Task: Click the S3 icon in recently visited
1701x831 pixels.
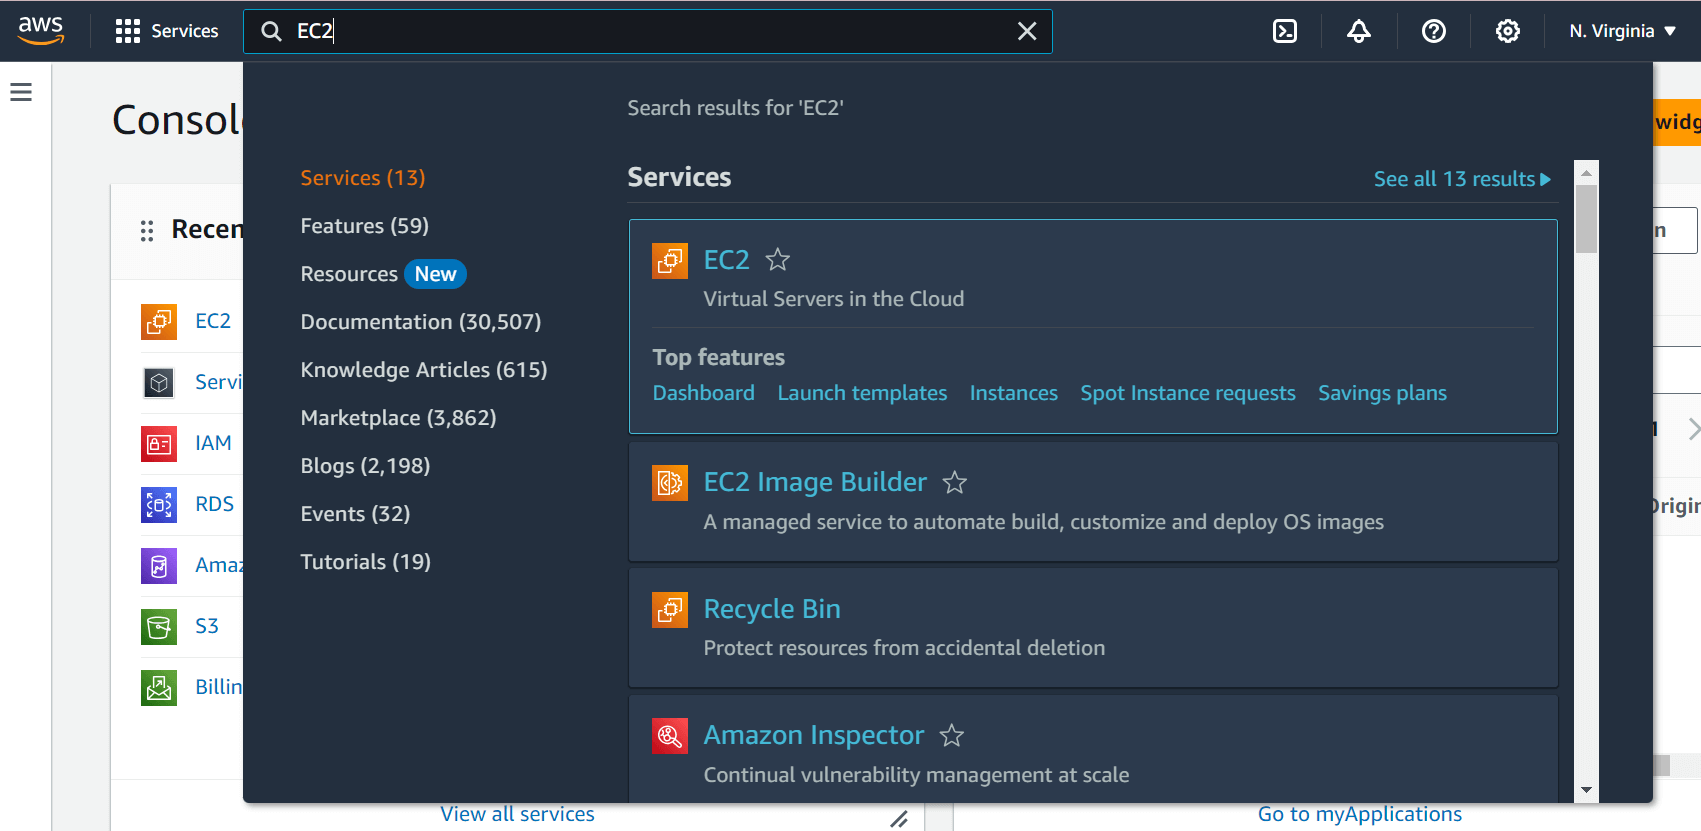Action: pos(159,627)
